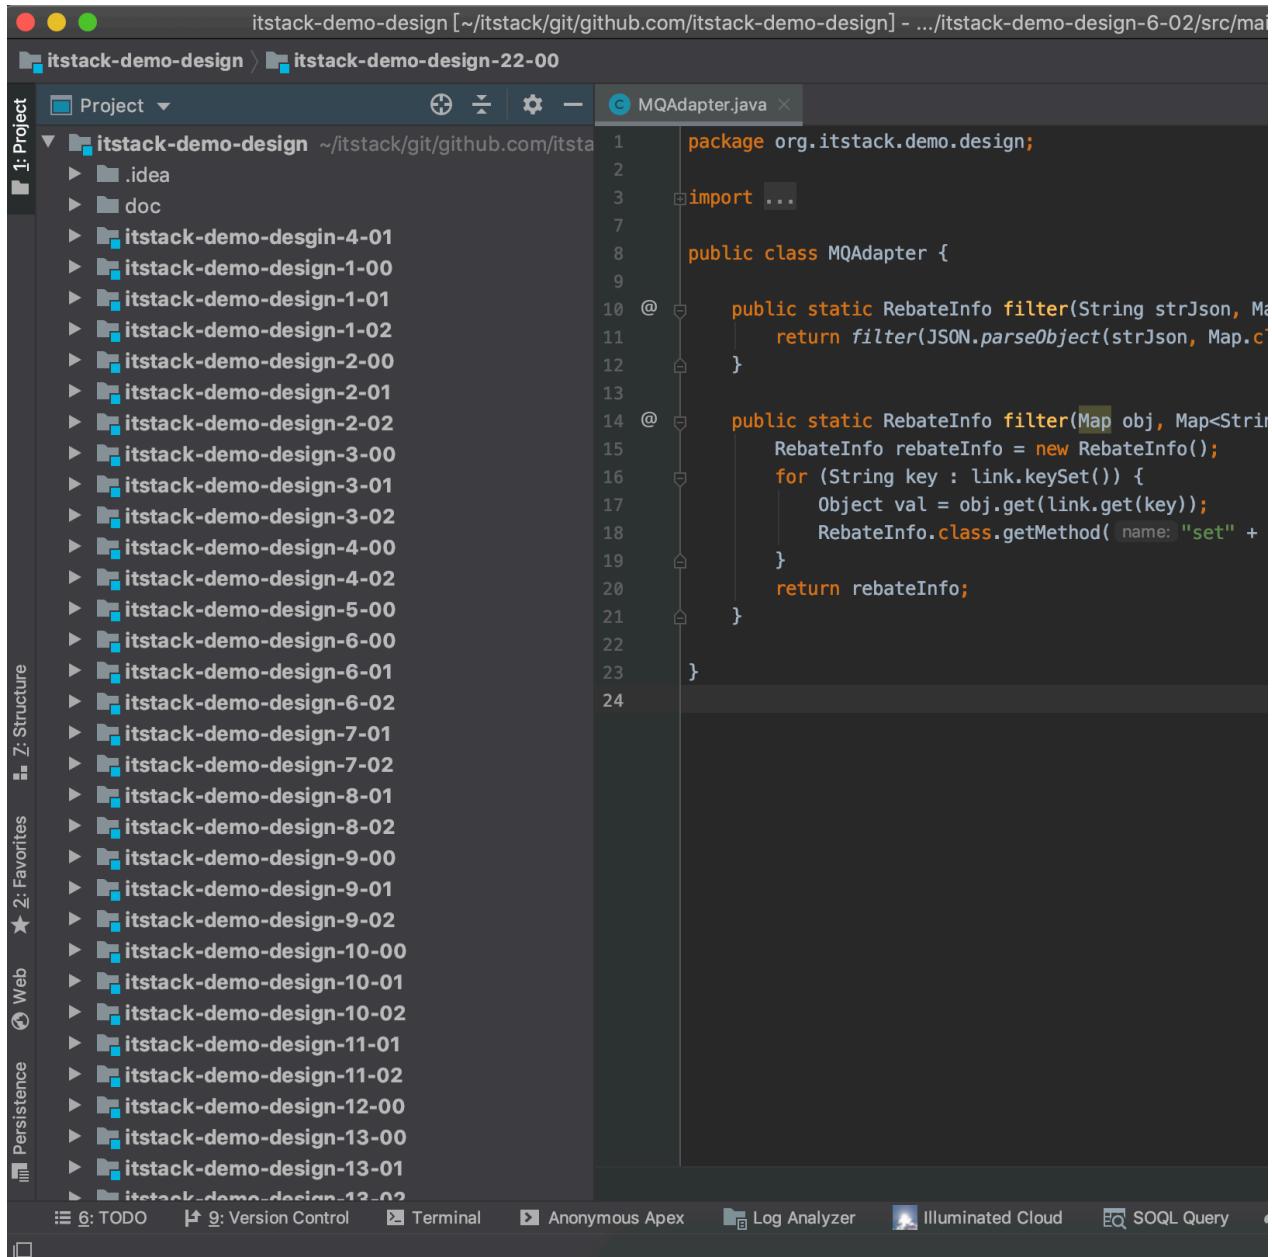Close the MQAdapter.java tab

click(x=784, y=105)
